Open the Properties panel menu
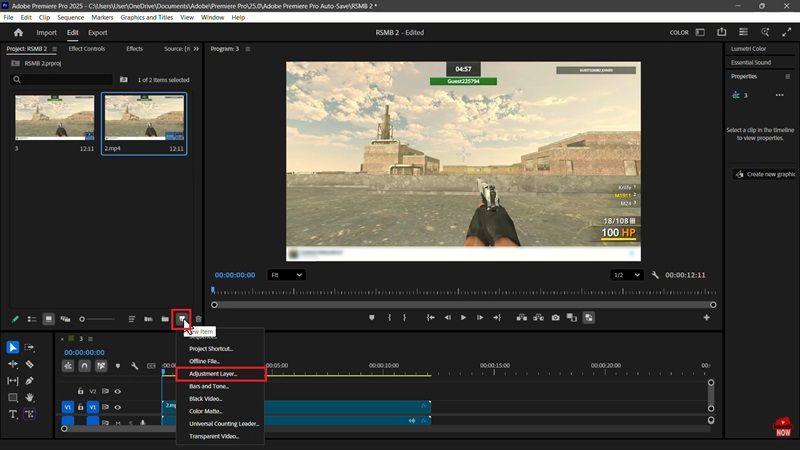This screenshot has height=450, width=800. click(x=788, y=77)
